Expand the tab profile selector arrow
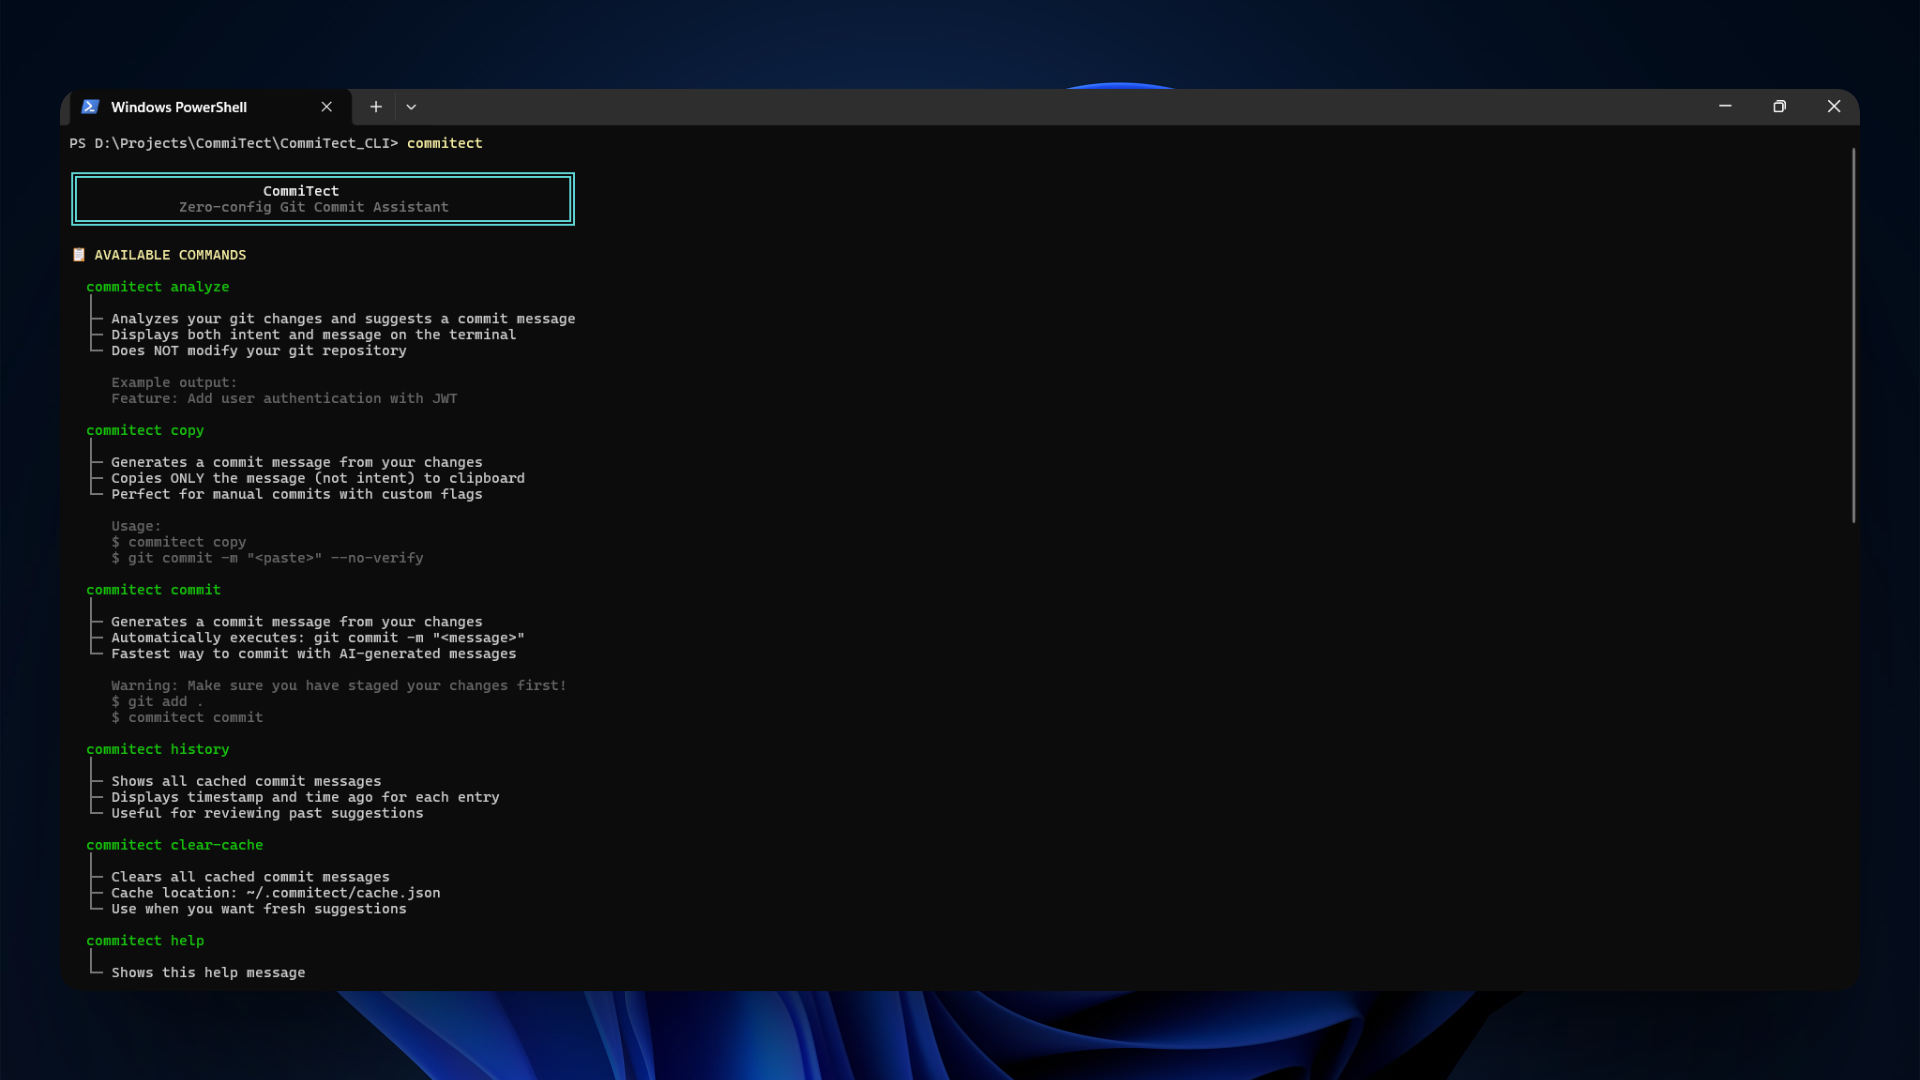Viewport: 1920px width, 1080px height. (x=411, y=106)
